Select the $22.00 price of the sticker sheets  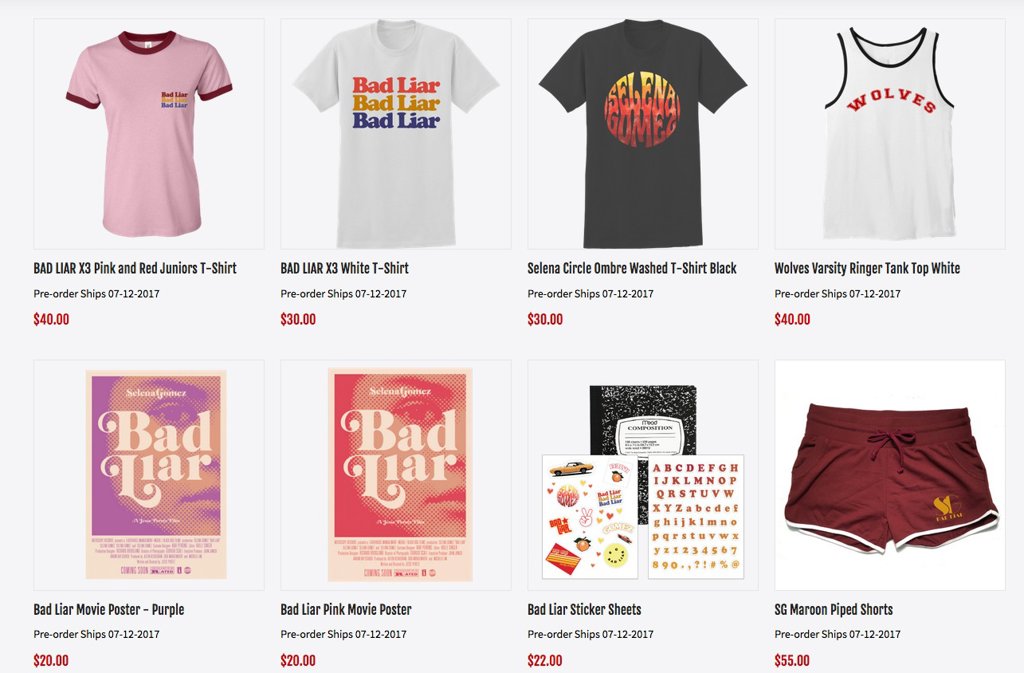(x=545, y=661)
